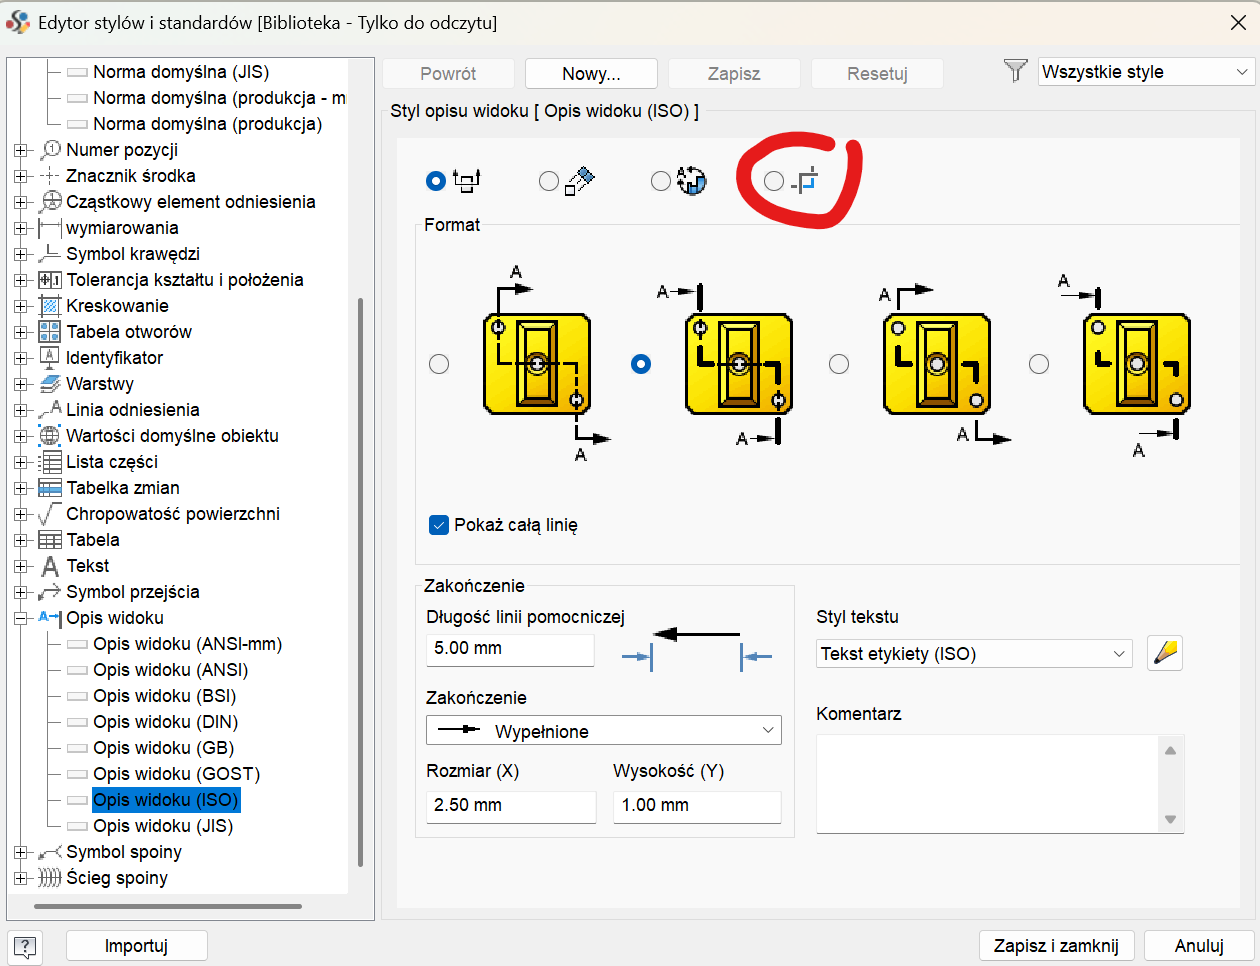This screenshot has width=1260, height=966.
Task: Select the first view annotation type radio
Action: point(435,181)
